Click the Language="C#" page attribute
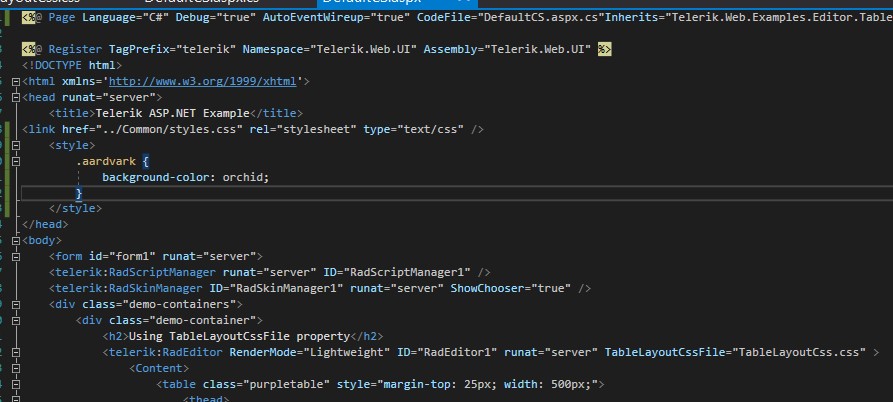The width and height of the screenshot is (893, 402). [125, 18]
